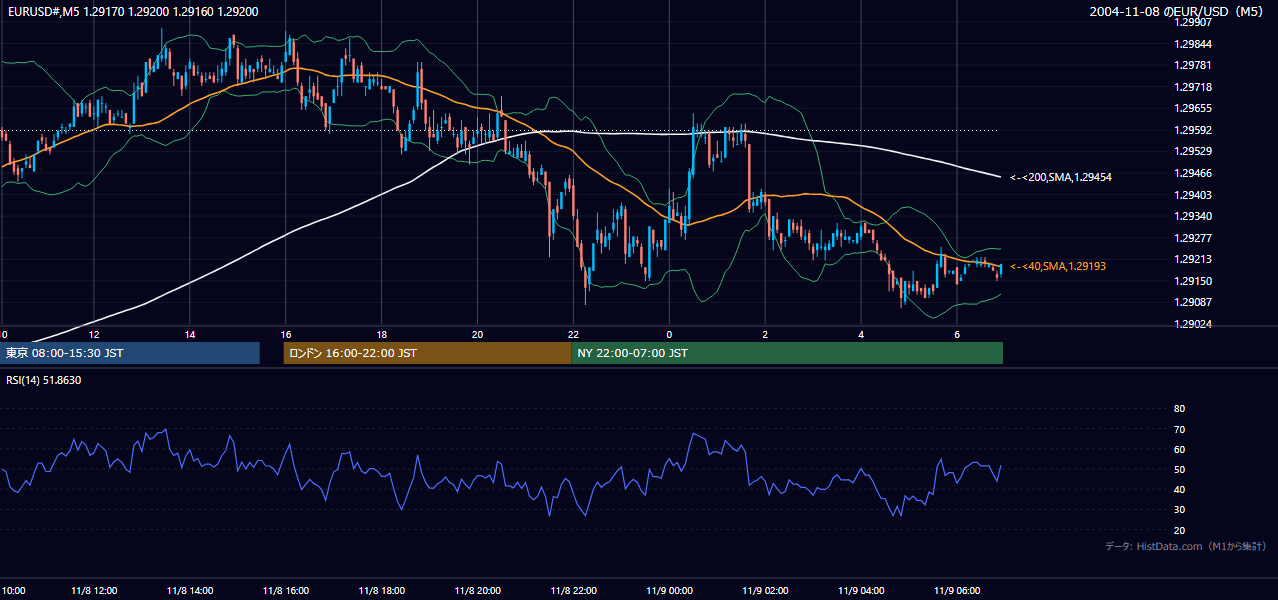This screenshot has height=600, width=1278.
Task: Click price axis value 1.29277
Action: tap(1193, 238)
